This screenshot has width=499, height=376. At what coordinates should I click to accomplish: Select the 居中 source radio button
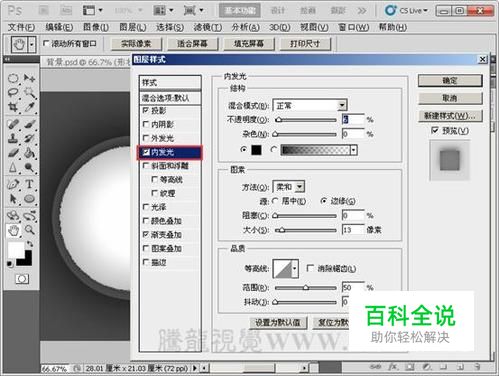275,201
